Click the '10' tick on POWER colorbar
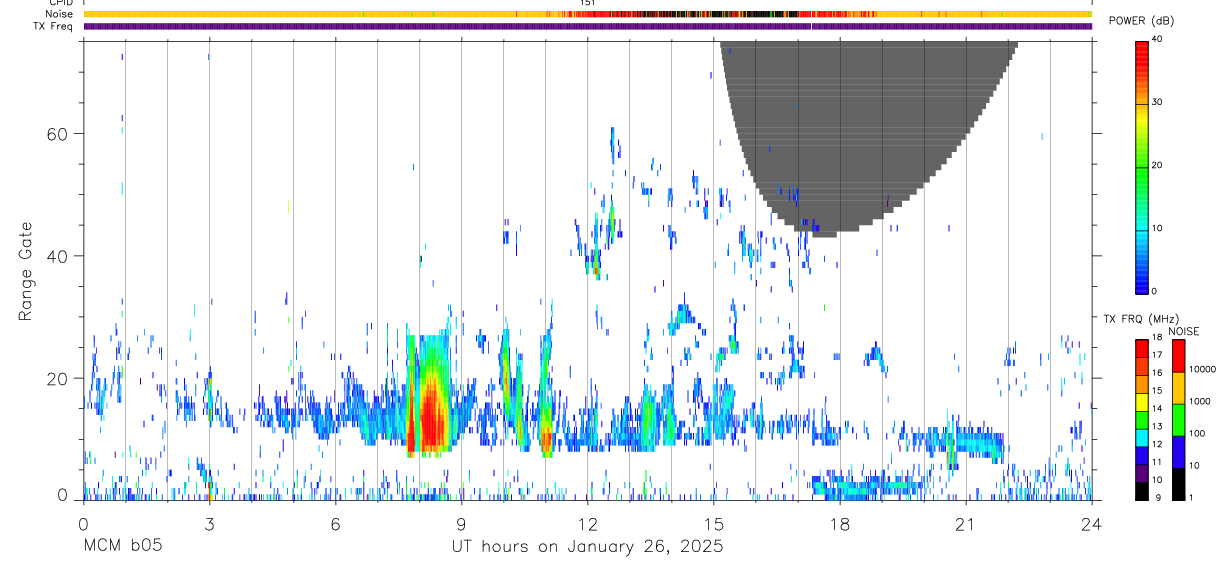Screen dimensions: 1228x567 [x=1158, y=229]
